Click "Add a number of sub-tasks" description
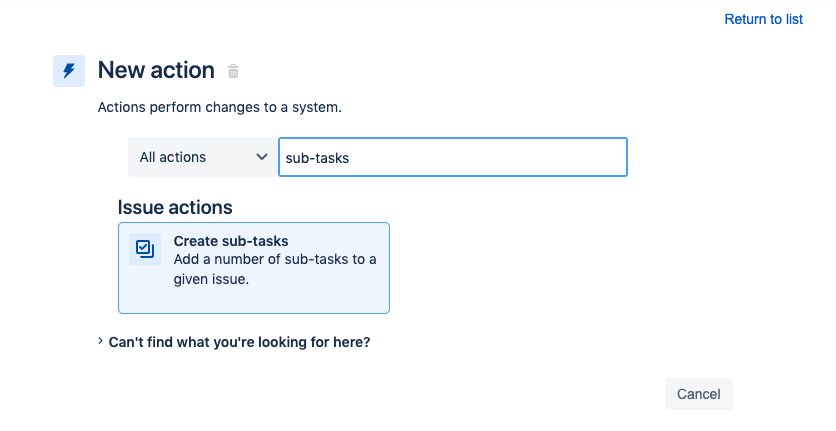Screen dimensions: 836x431 (x=274, y=261)
